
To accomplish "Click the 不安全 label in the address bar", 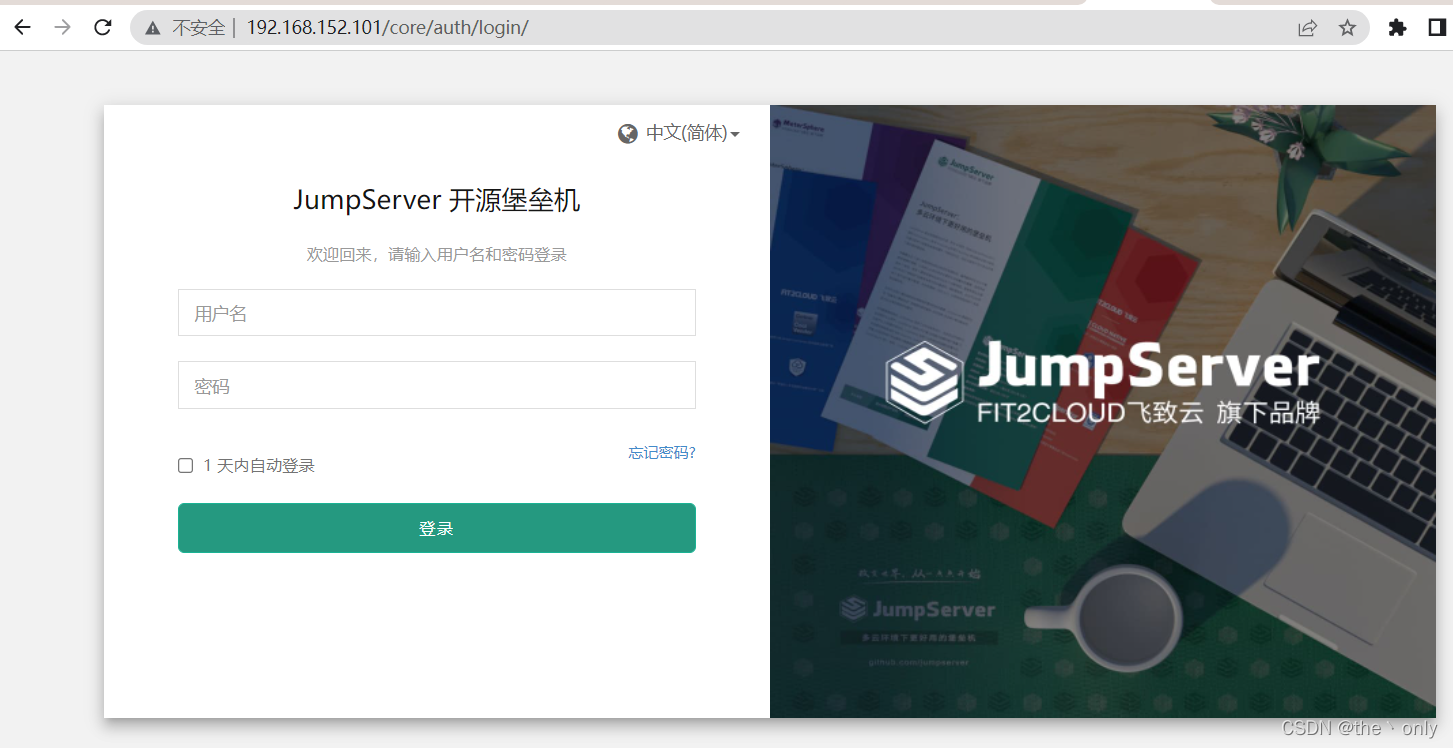I will [199, 28].
